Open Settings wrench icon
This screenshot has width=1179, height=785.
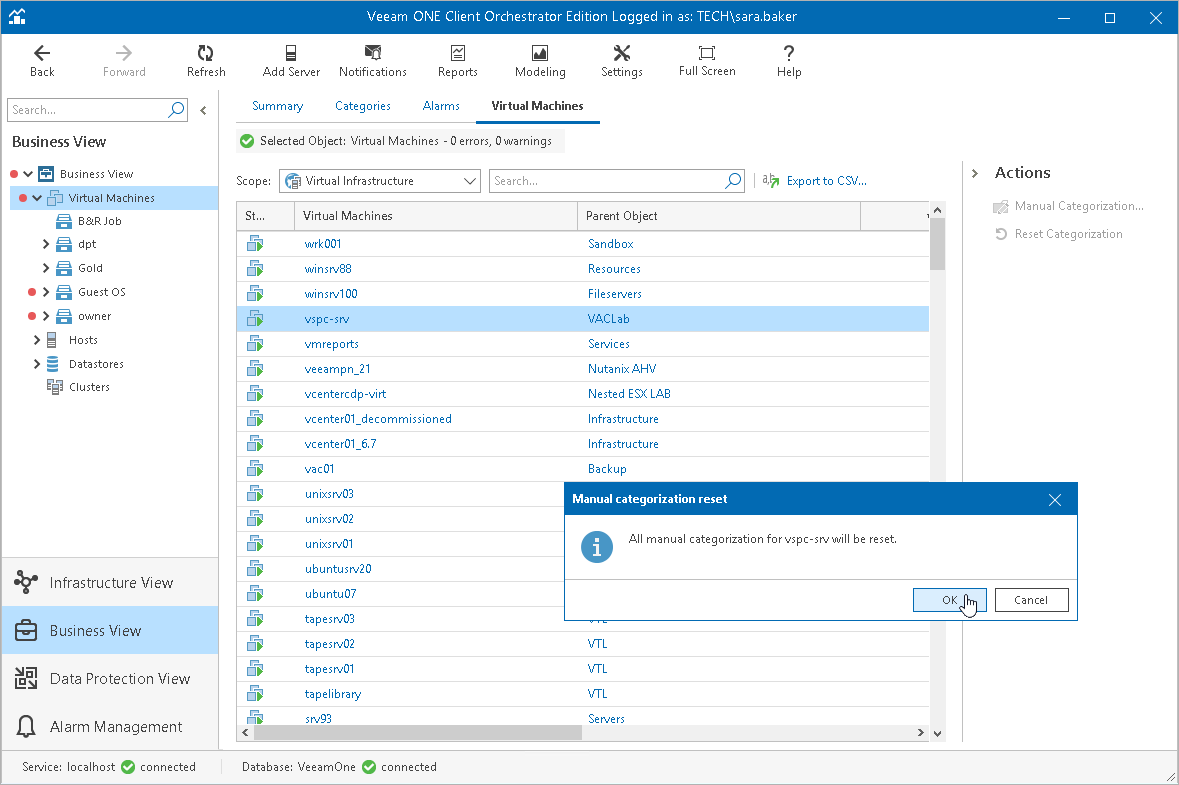[621, 61]
